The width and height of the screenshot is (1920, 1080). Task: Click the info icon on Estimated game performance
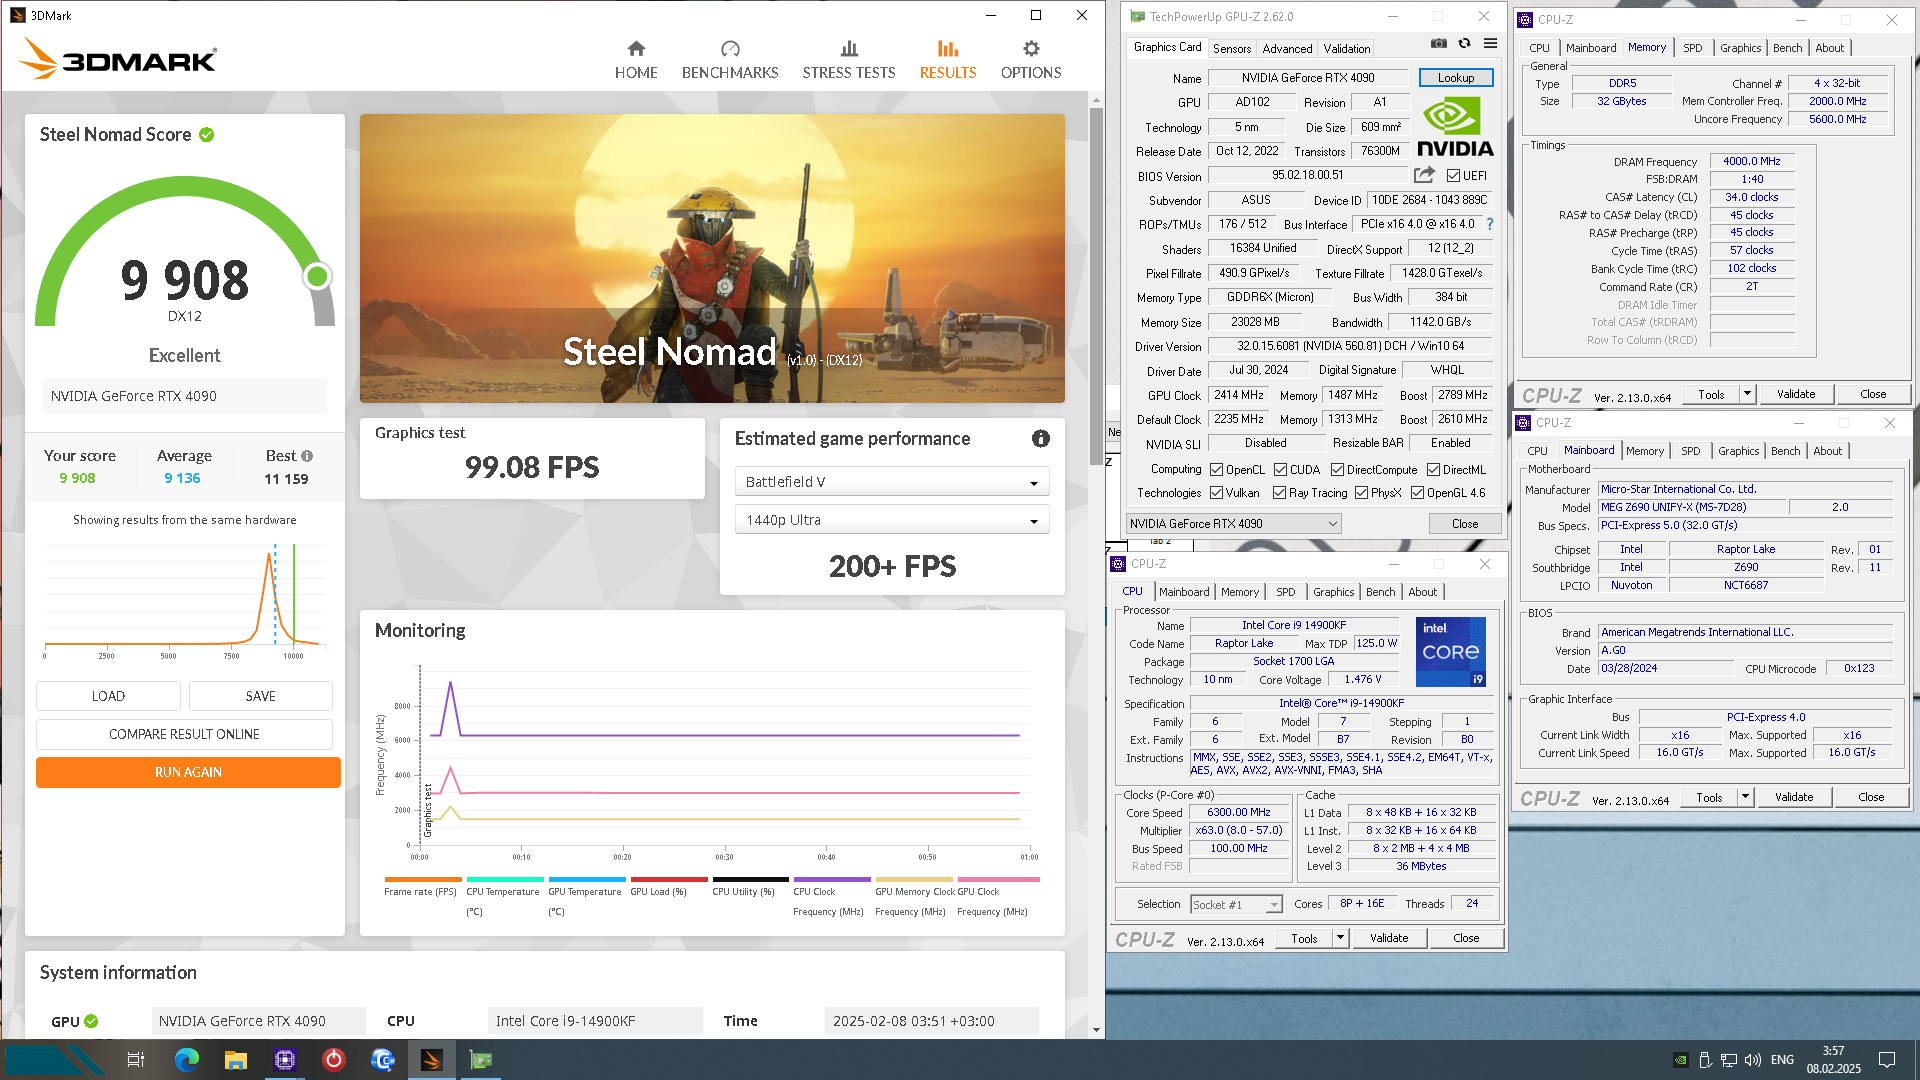pos(1041,439)
